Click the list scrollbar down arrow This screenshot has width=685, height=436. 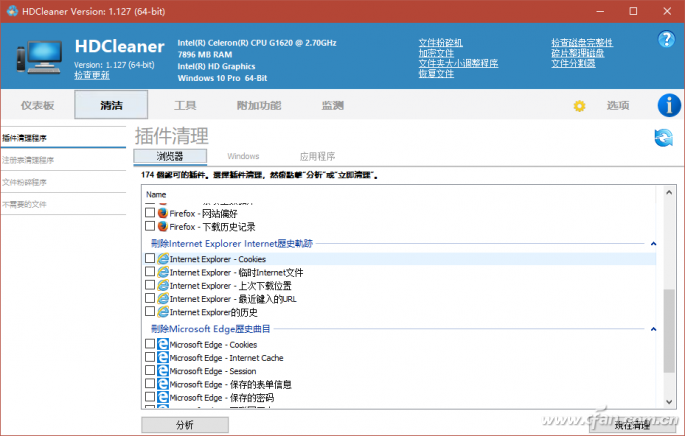tap(669, 401)
